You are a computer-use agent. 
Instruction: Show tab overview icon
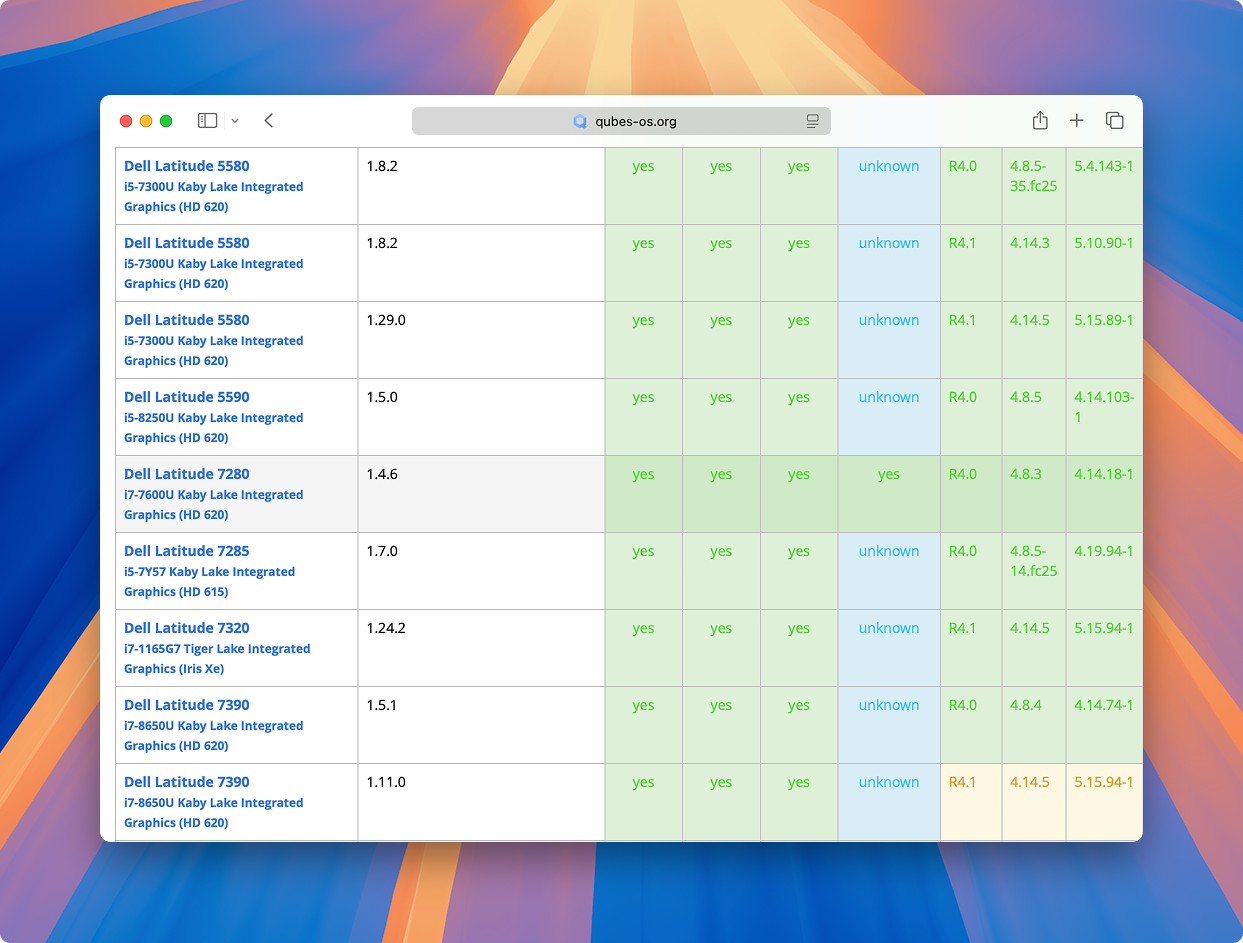1115,121
